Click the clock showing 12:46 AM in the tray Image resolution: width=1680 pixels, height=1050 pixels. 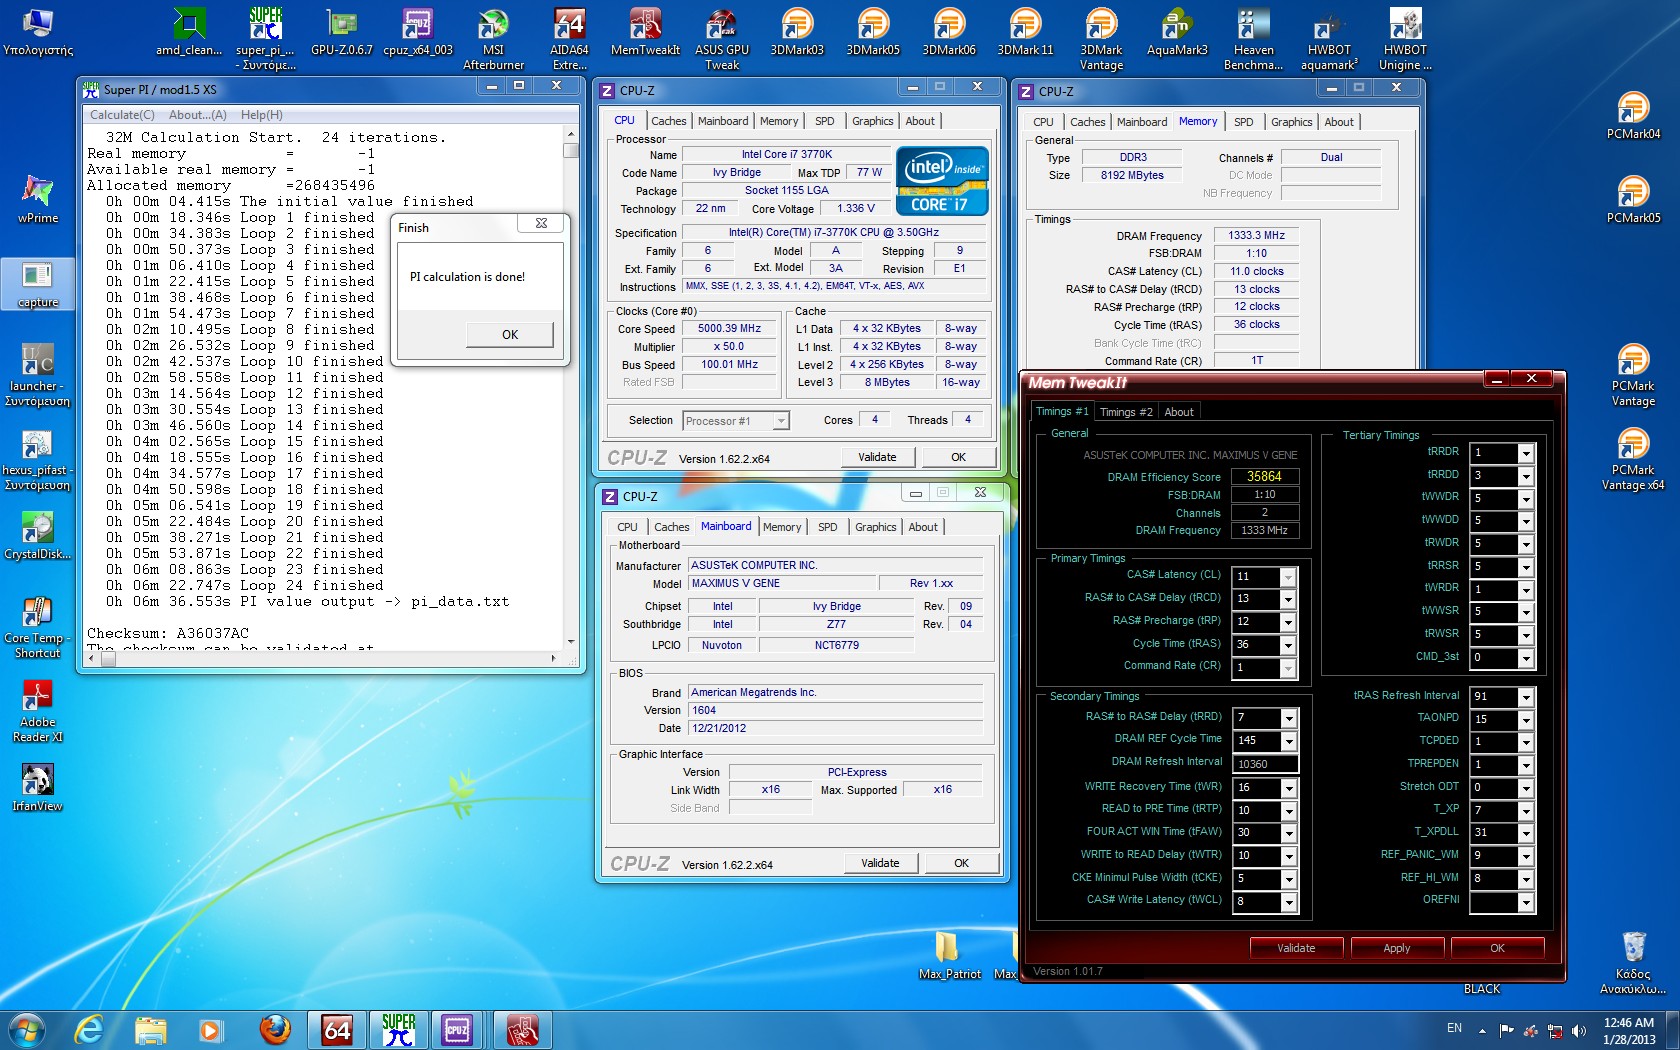pos(1629,1023)
